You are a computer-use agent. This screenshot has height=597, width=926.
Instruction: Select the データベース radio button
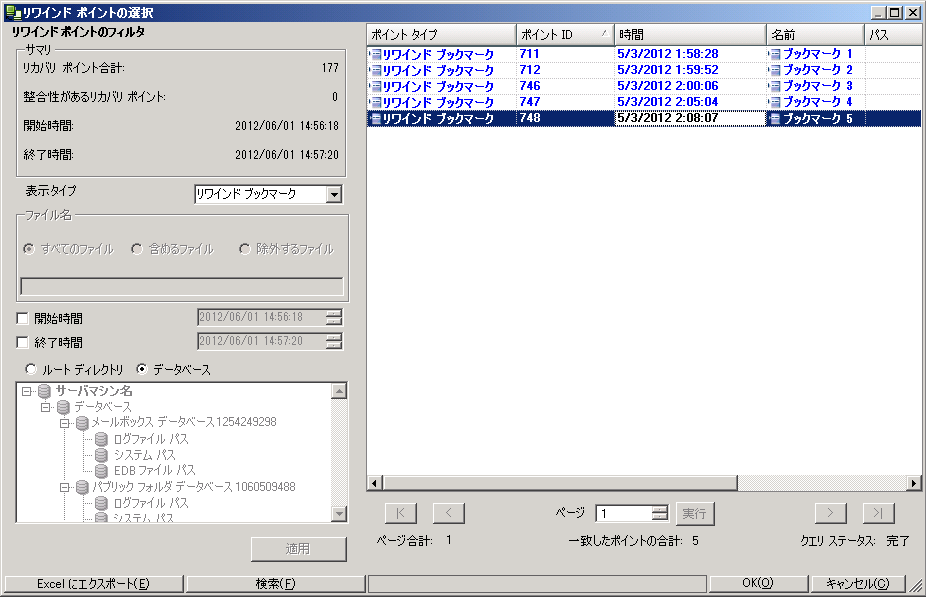pos(142,369)
